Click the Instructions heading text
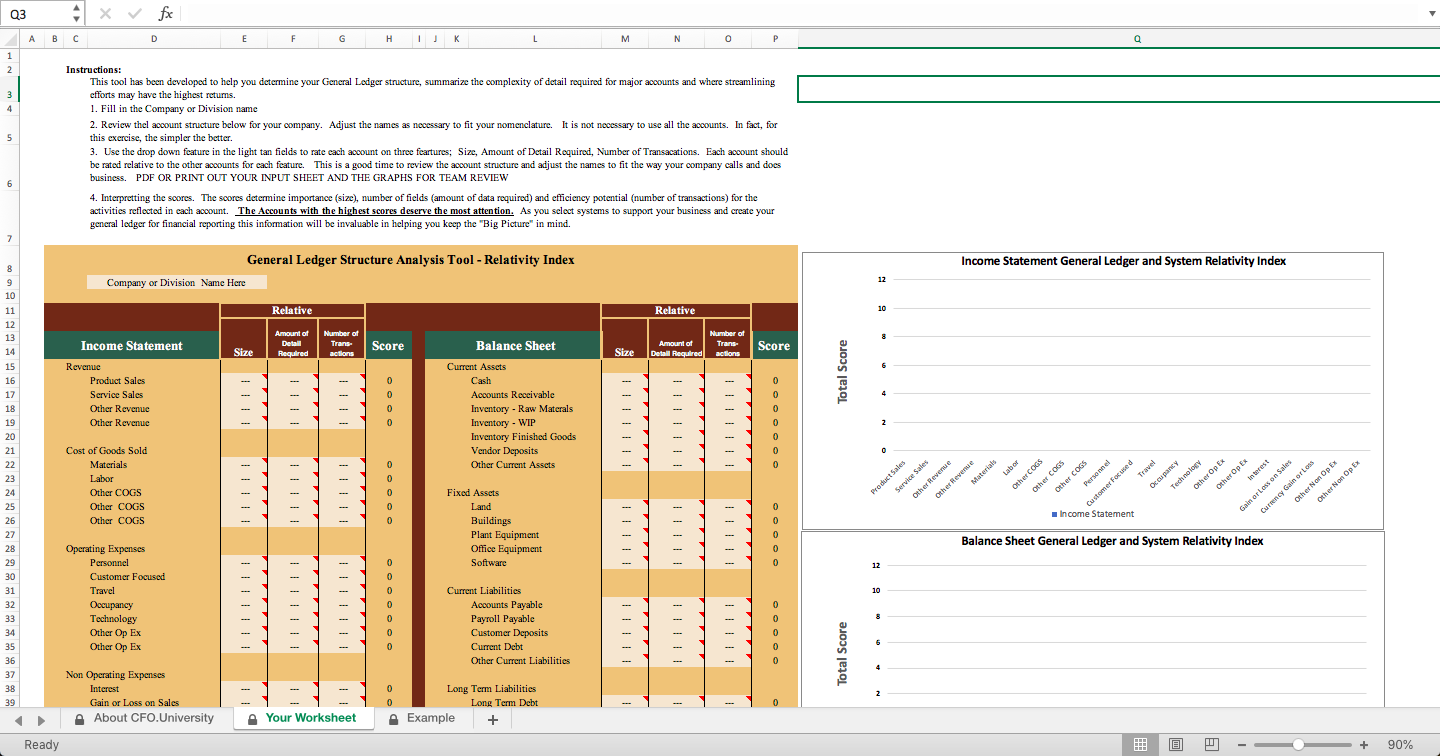The width and height of the screenshot is (1440, 756). 94,70
